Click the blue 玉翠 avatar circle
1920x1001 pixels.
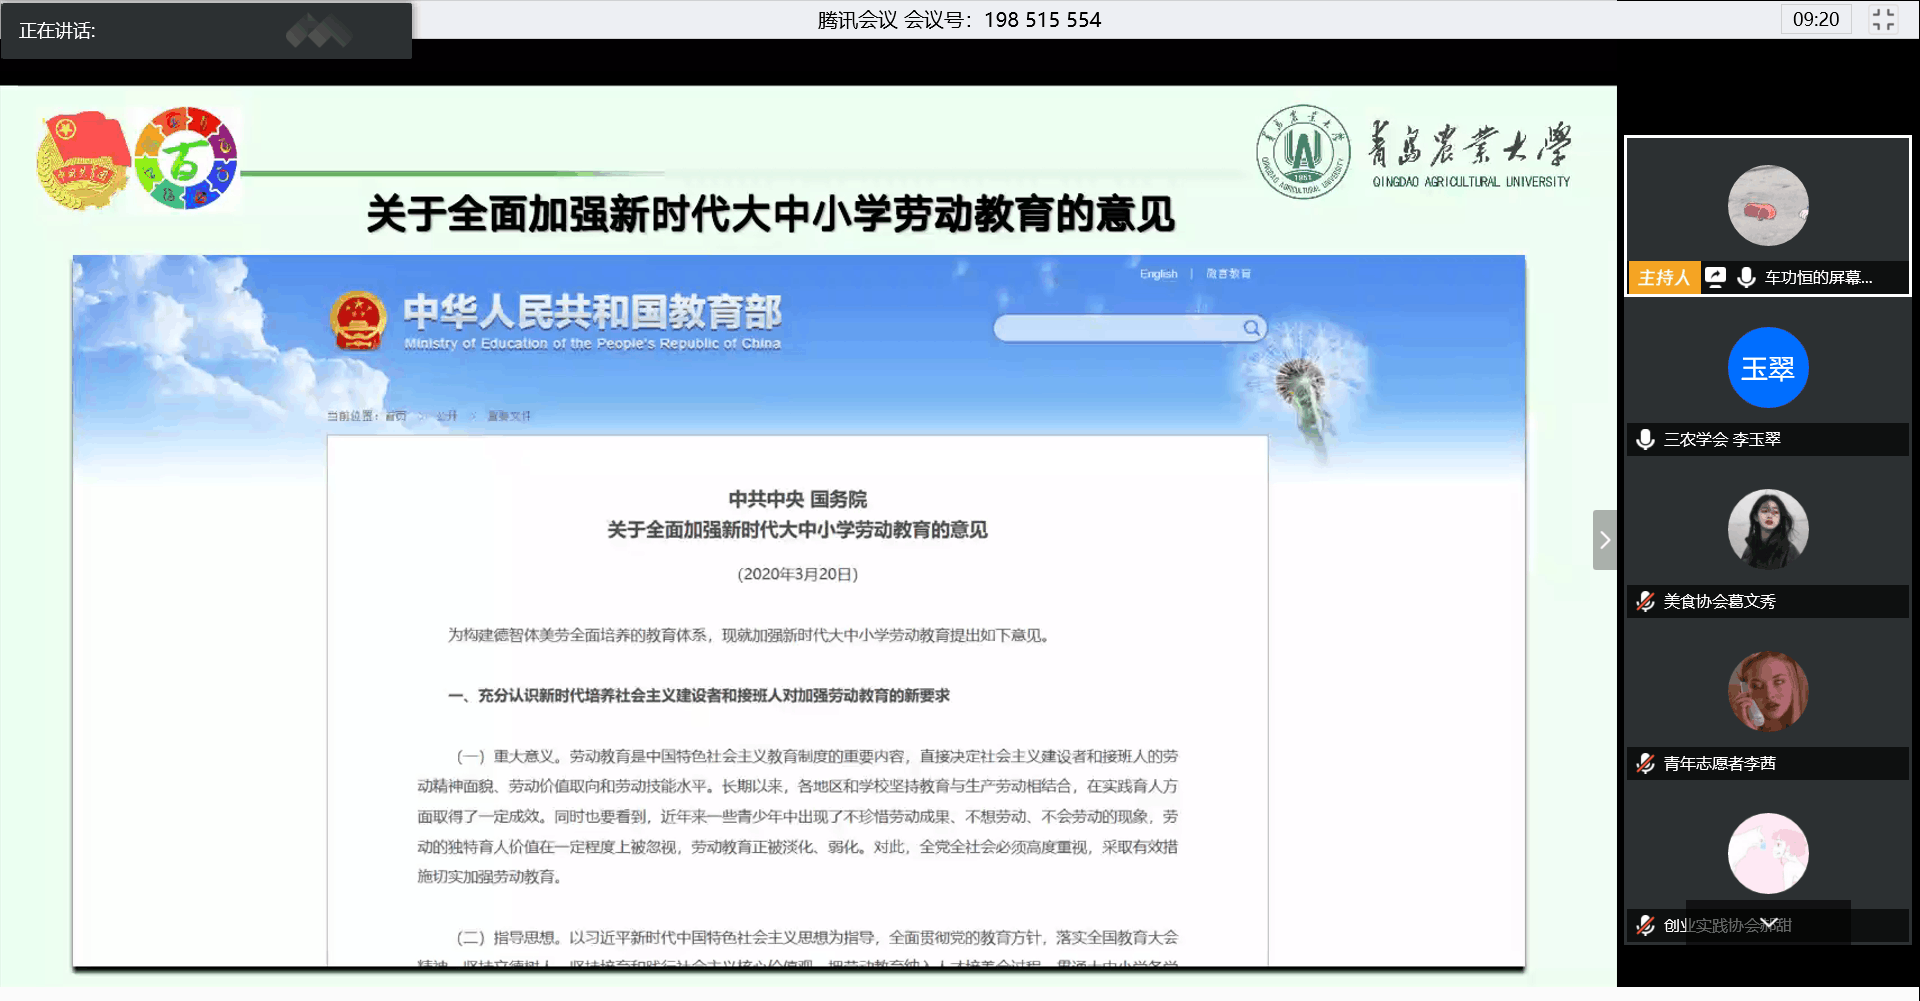pyautogui.click(x=1768, y=368)
